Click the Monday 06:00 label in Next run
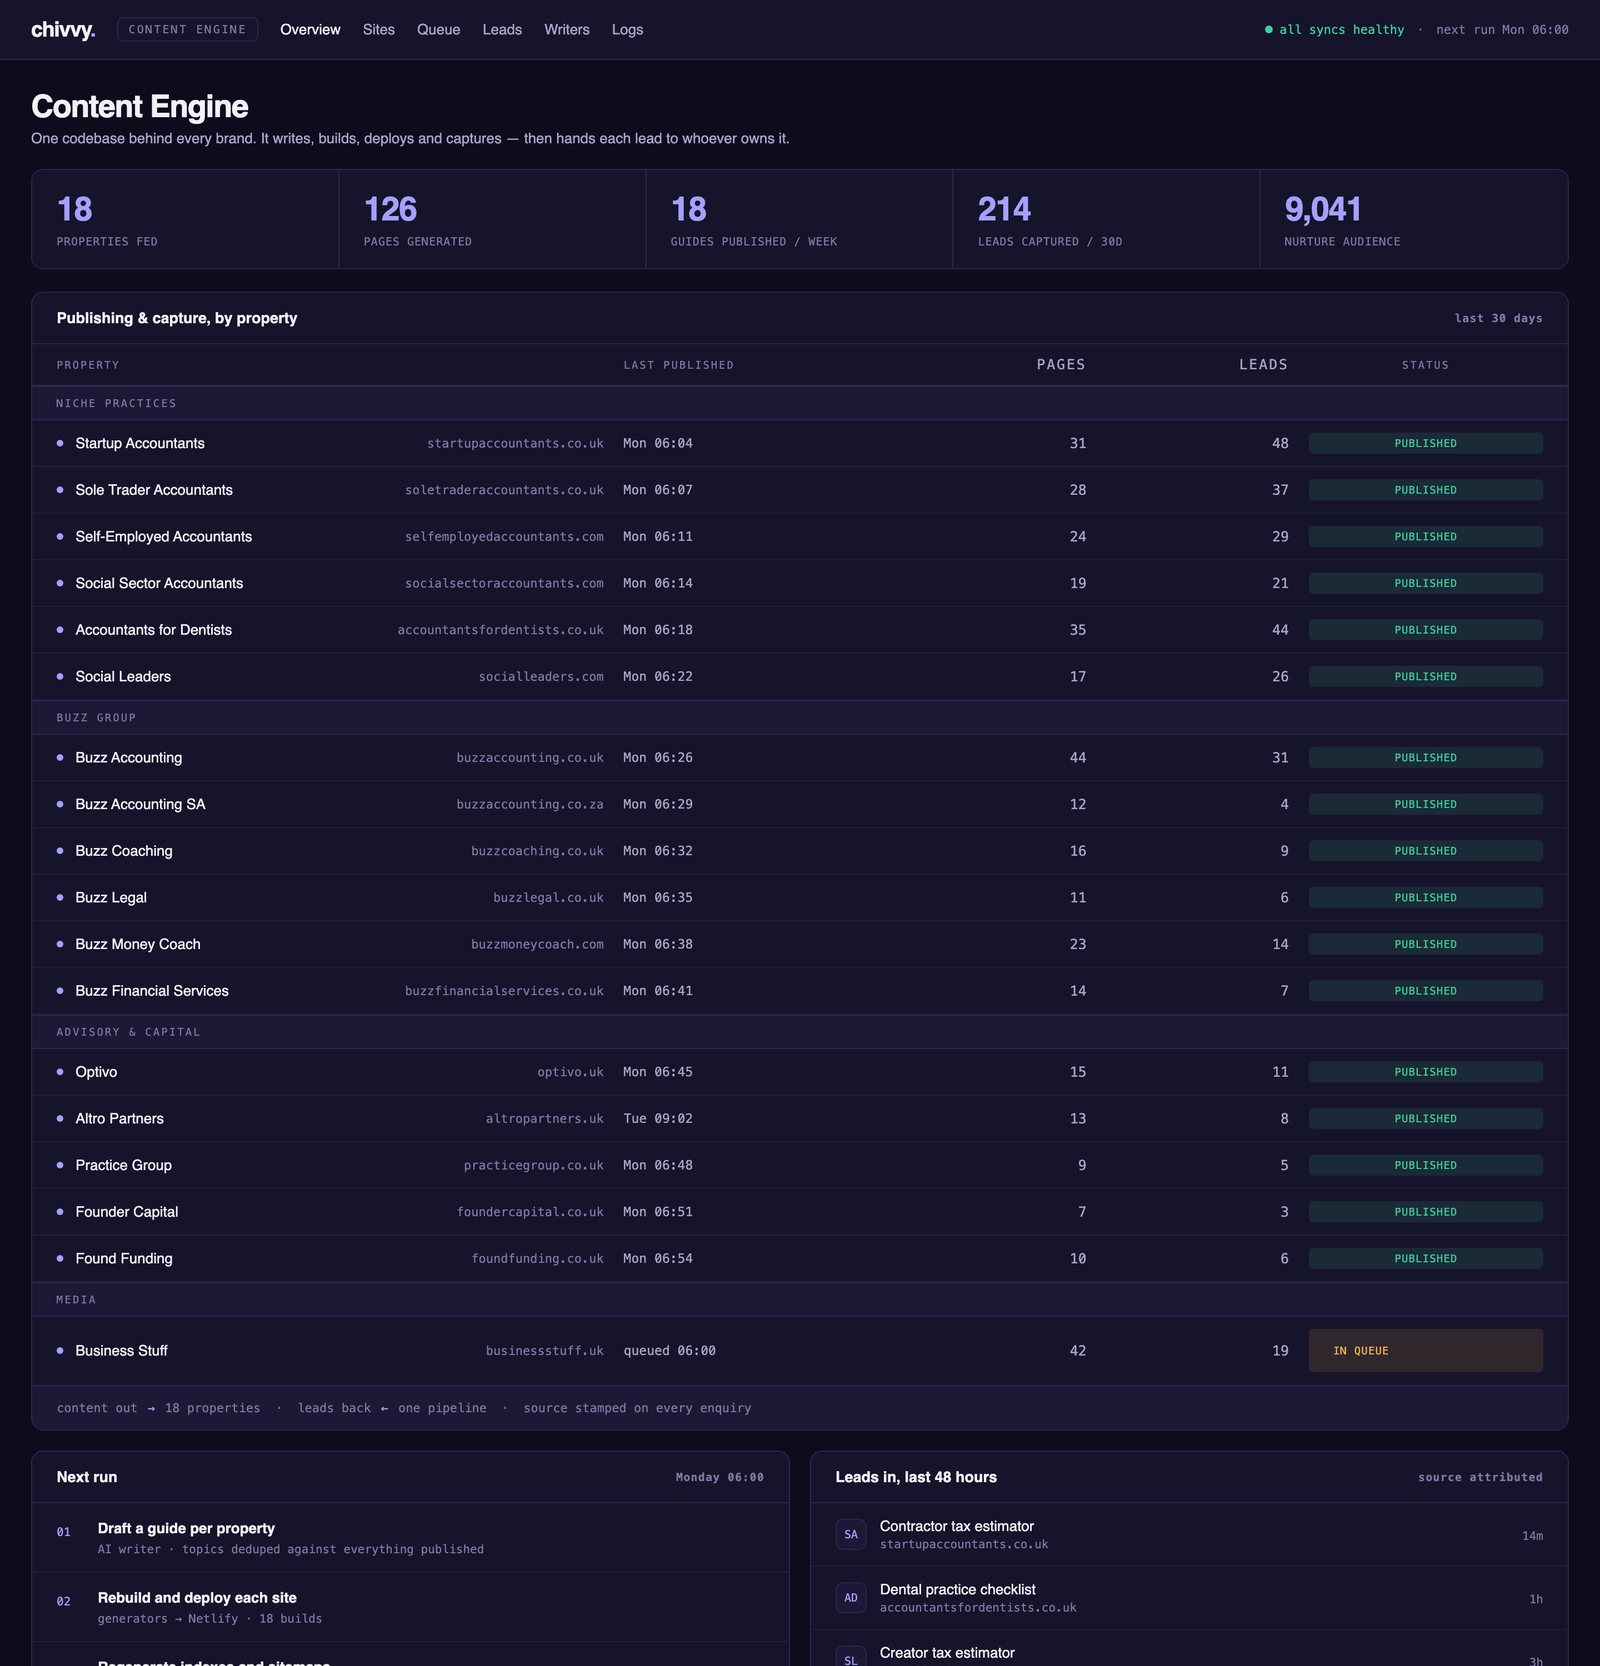The height and width of the screenshot is (1666, 1600). point(719,1477)
